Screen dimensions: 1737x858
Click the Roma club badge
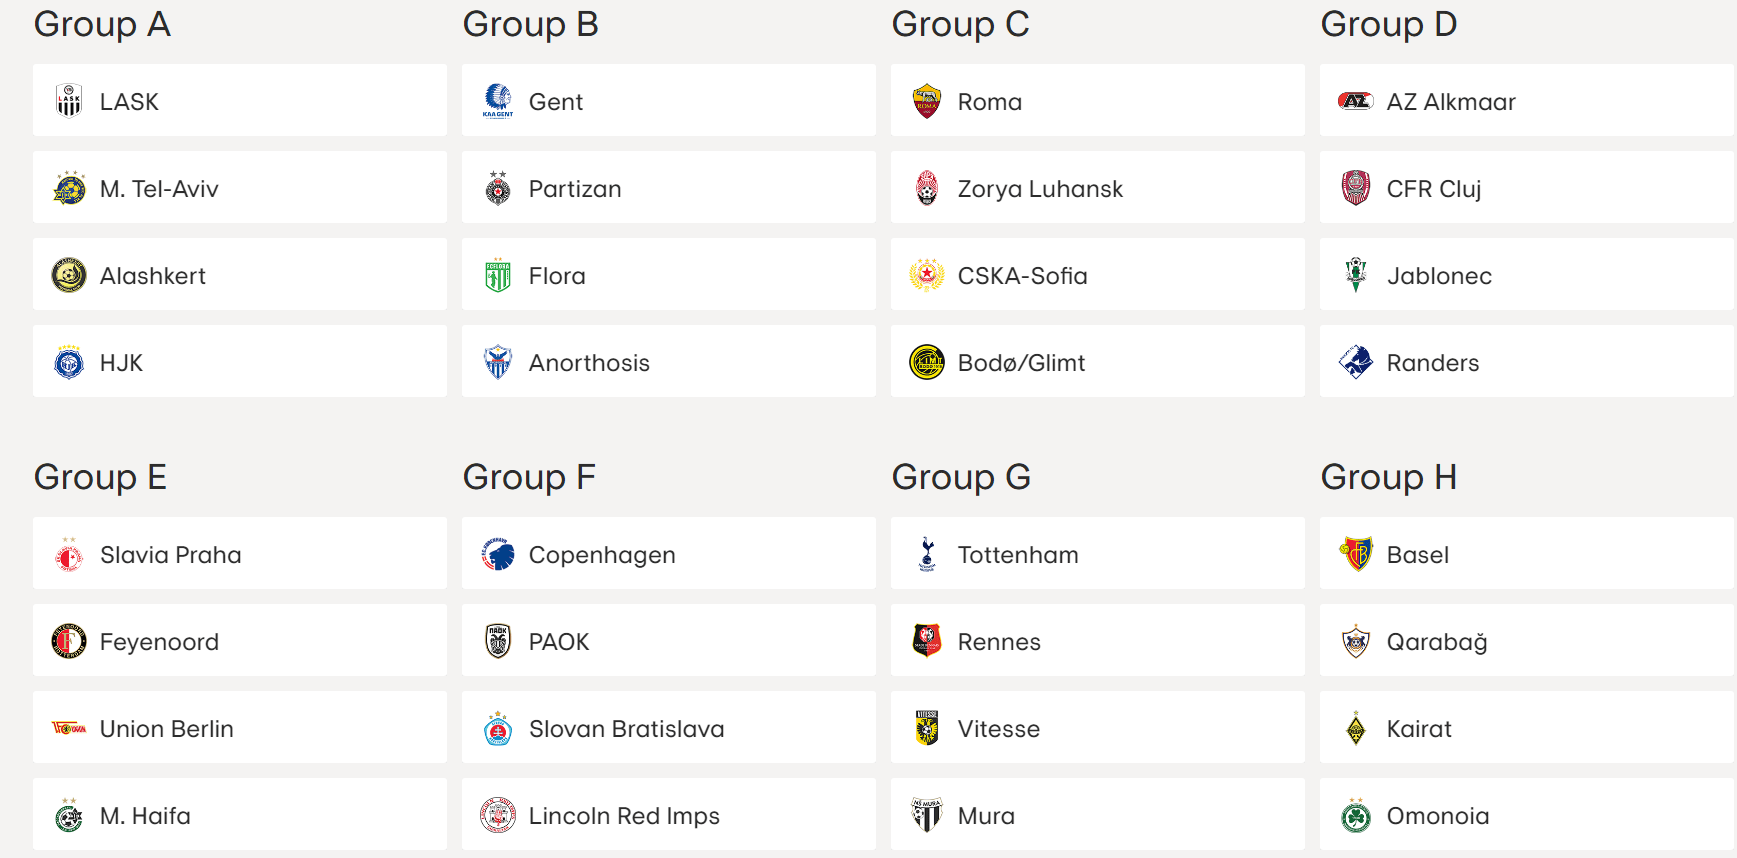[x=928, y=100]
